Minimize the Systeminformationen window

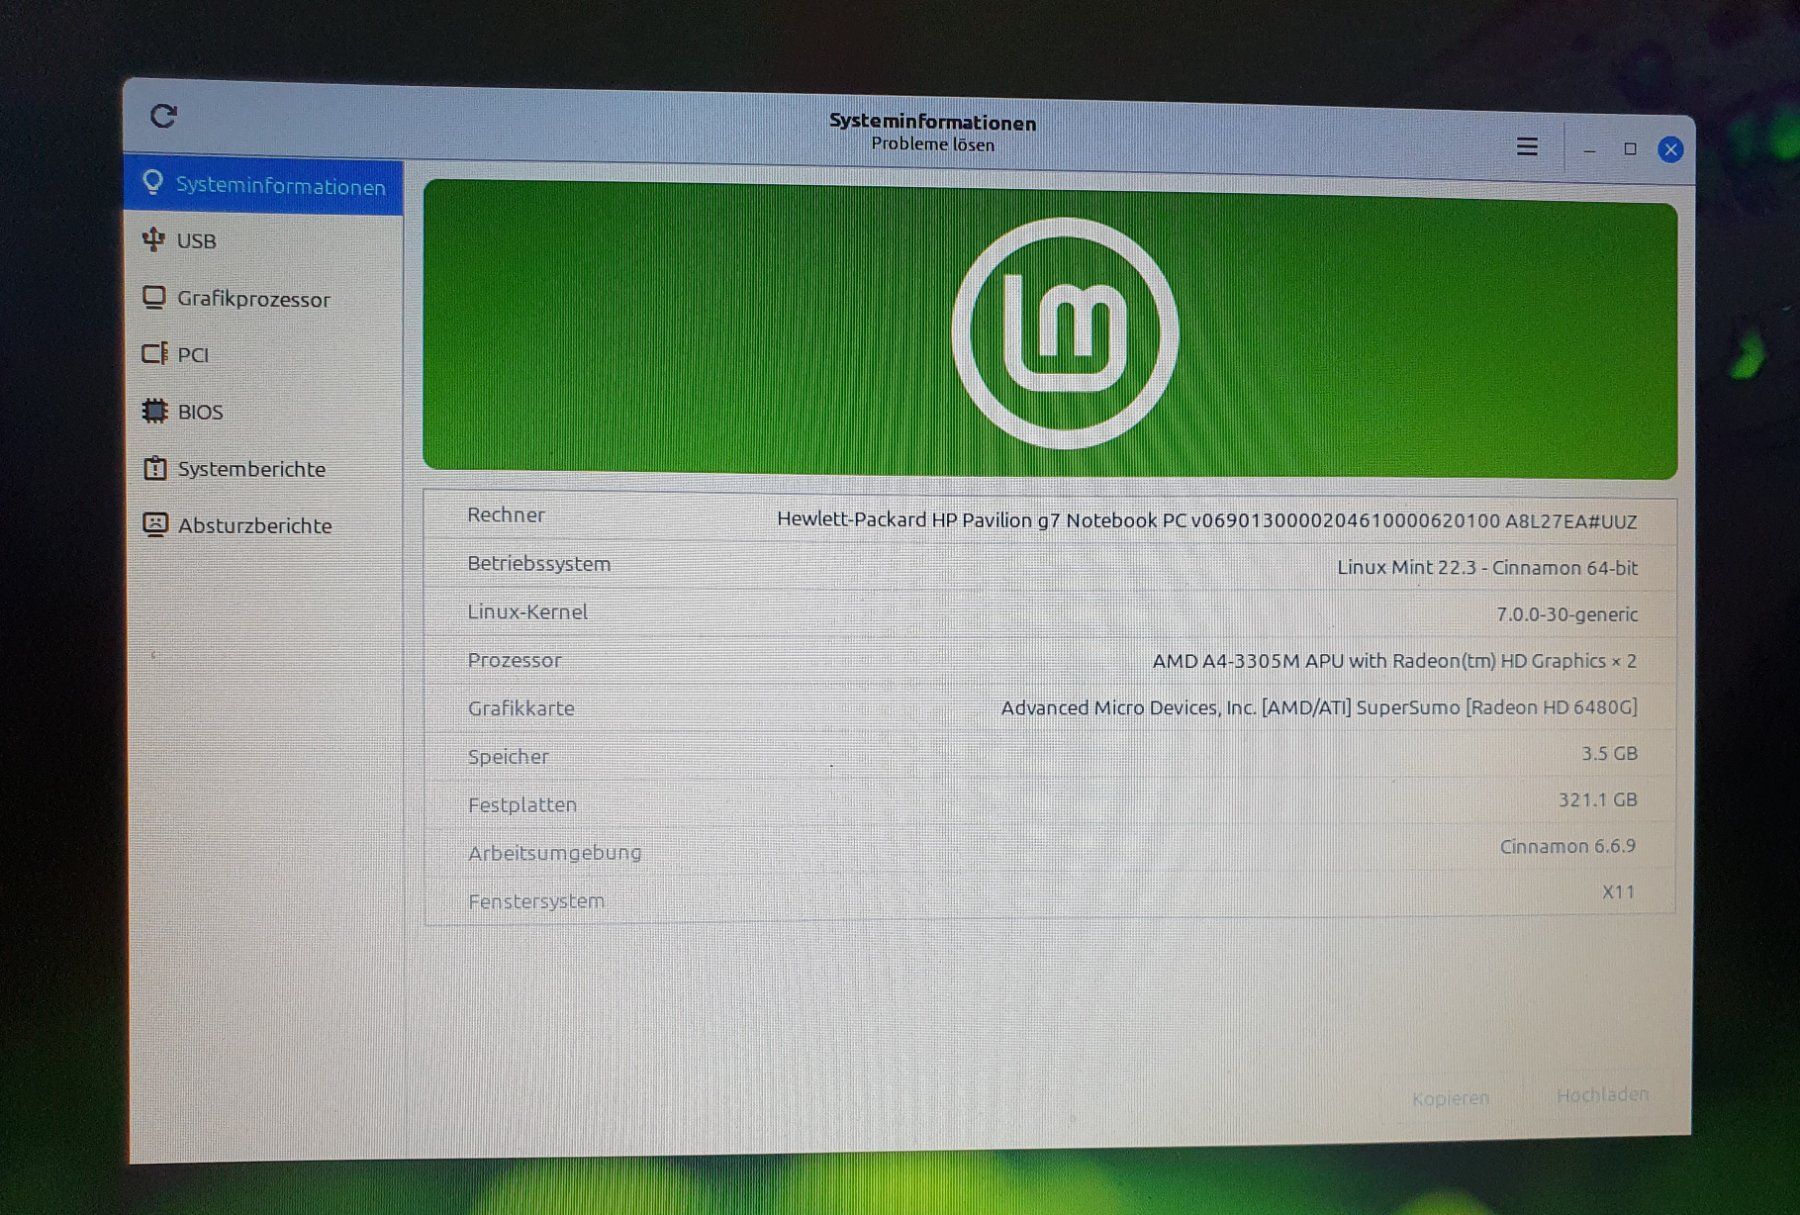click(1589, 150)
